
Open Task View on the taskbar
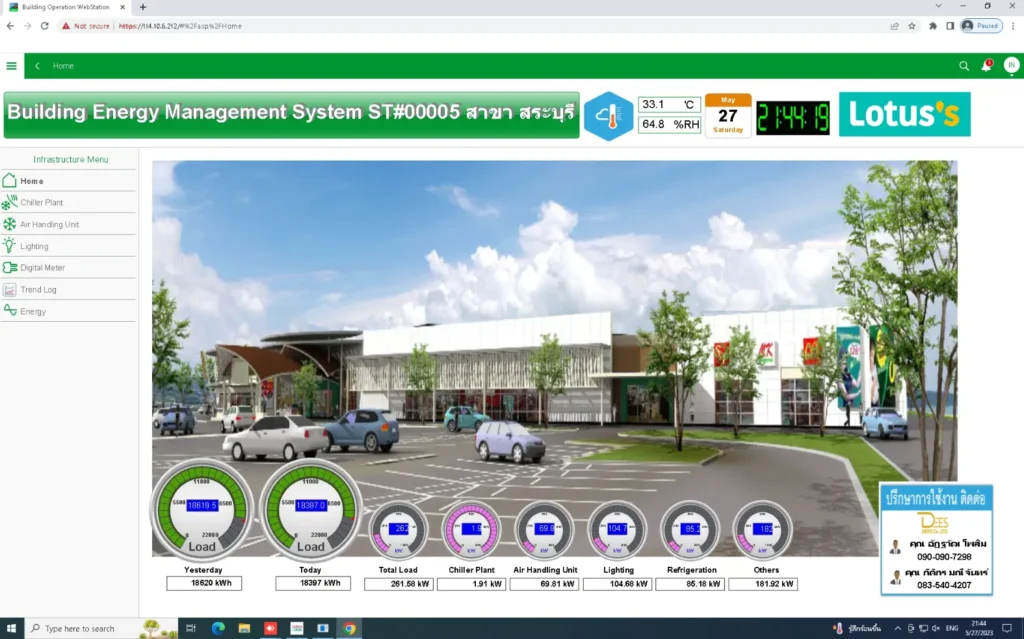[191, 629]
